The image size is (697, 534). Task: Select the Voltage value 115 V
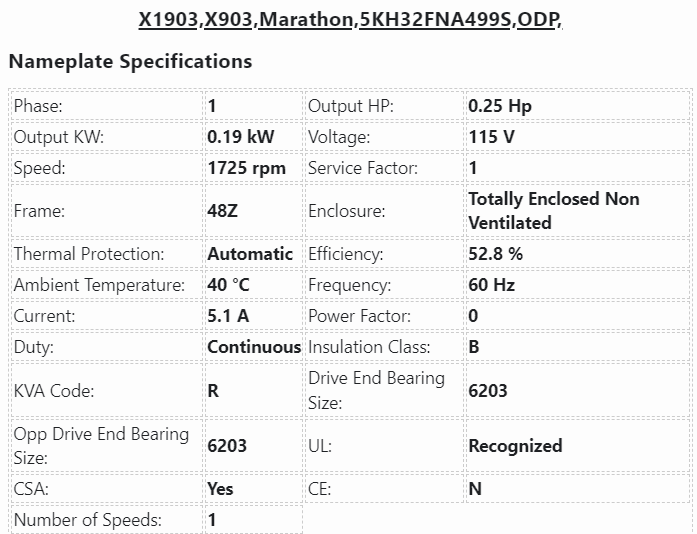pos(491,137)
